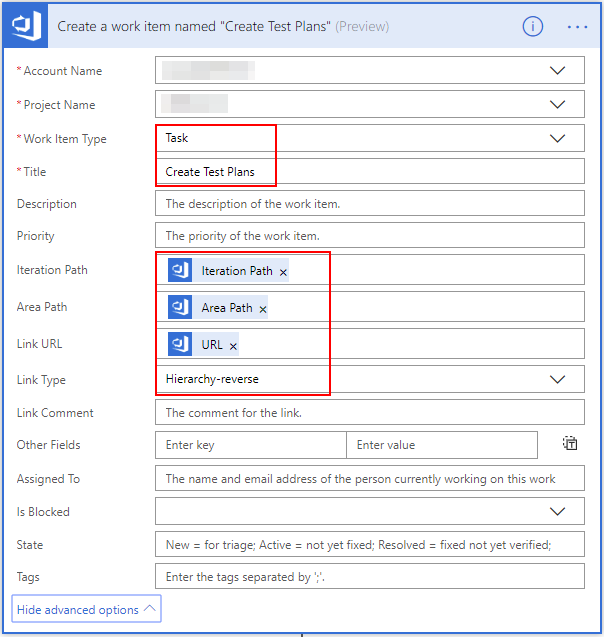Click the Title field containing Create Test Plans

pos(370,172)
